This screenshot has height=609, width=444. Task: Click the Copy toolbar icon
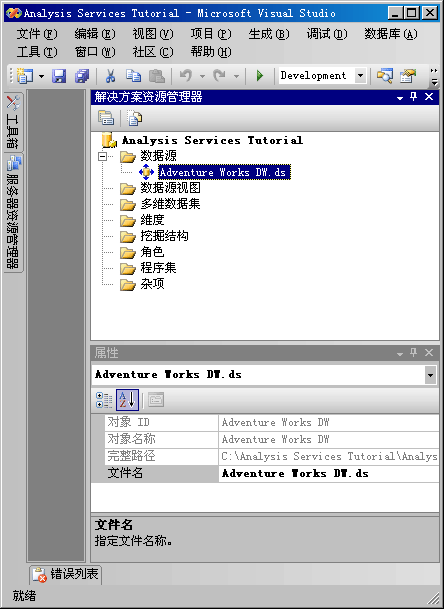pyautogui.click(x=133, y=76)
